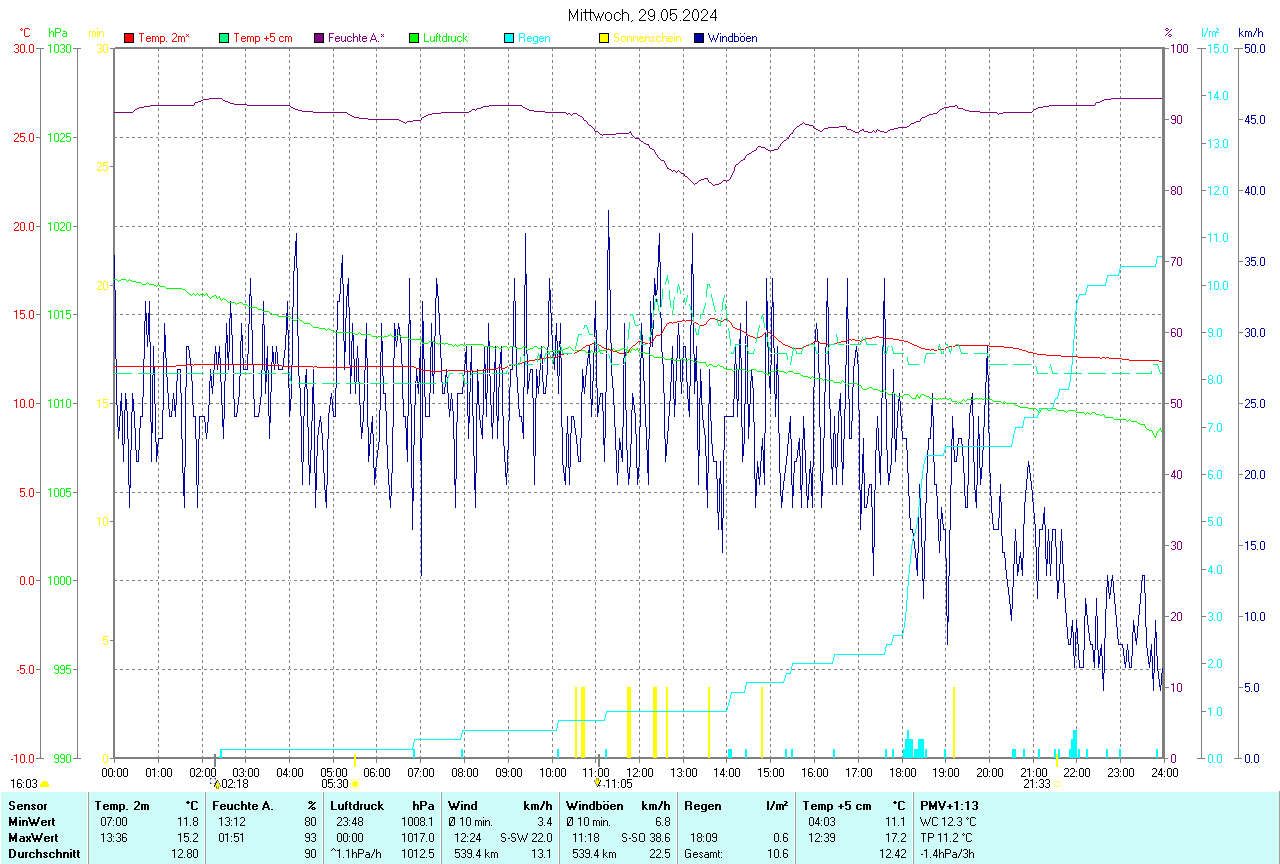Image resolution: width=1280 pixels, height=864 pixels.
Task: Click the Sonnenschein legend label
Action: tap(647, 38)
